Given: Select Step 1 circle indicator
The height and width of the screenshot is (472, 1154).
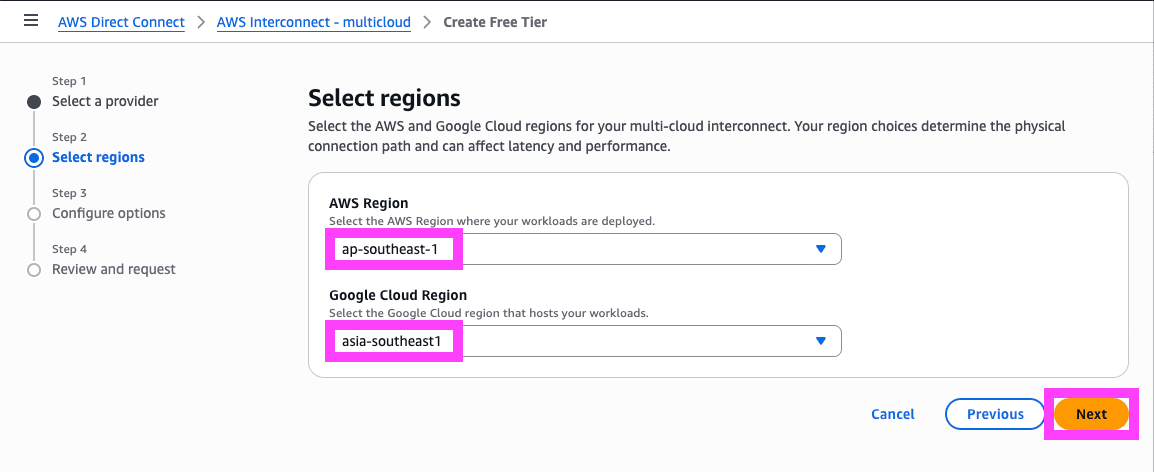Looking at the screenshot, I should tap(34, 102).
